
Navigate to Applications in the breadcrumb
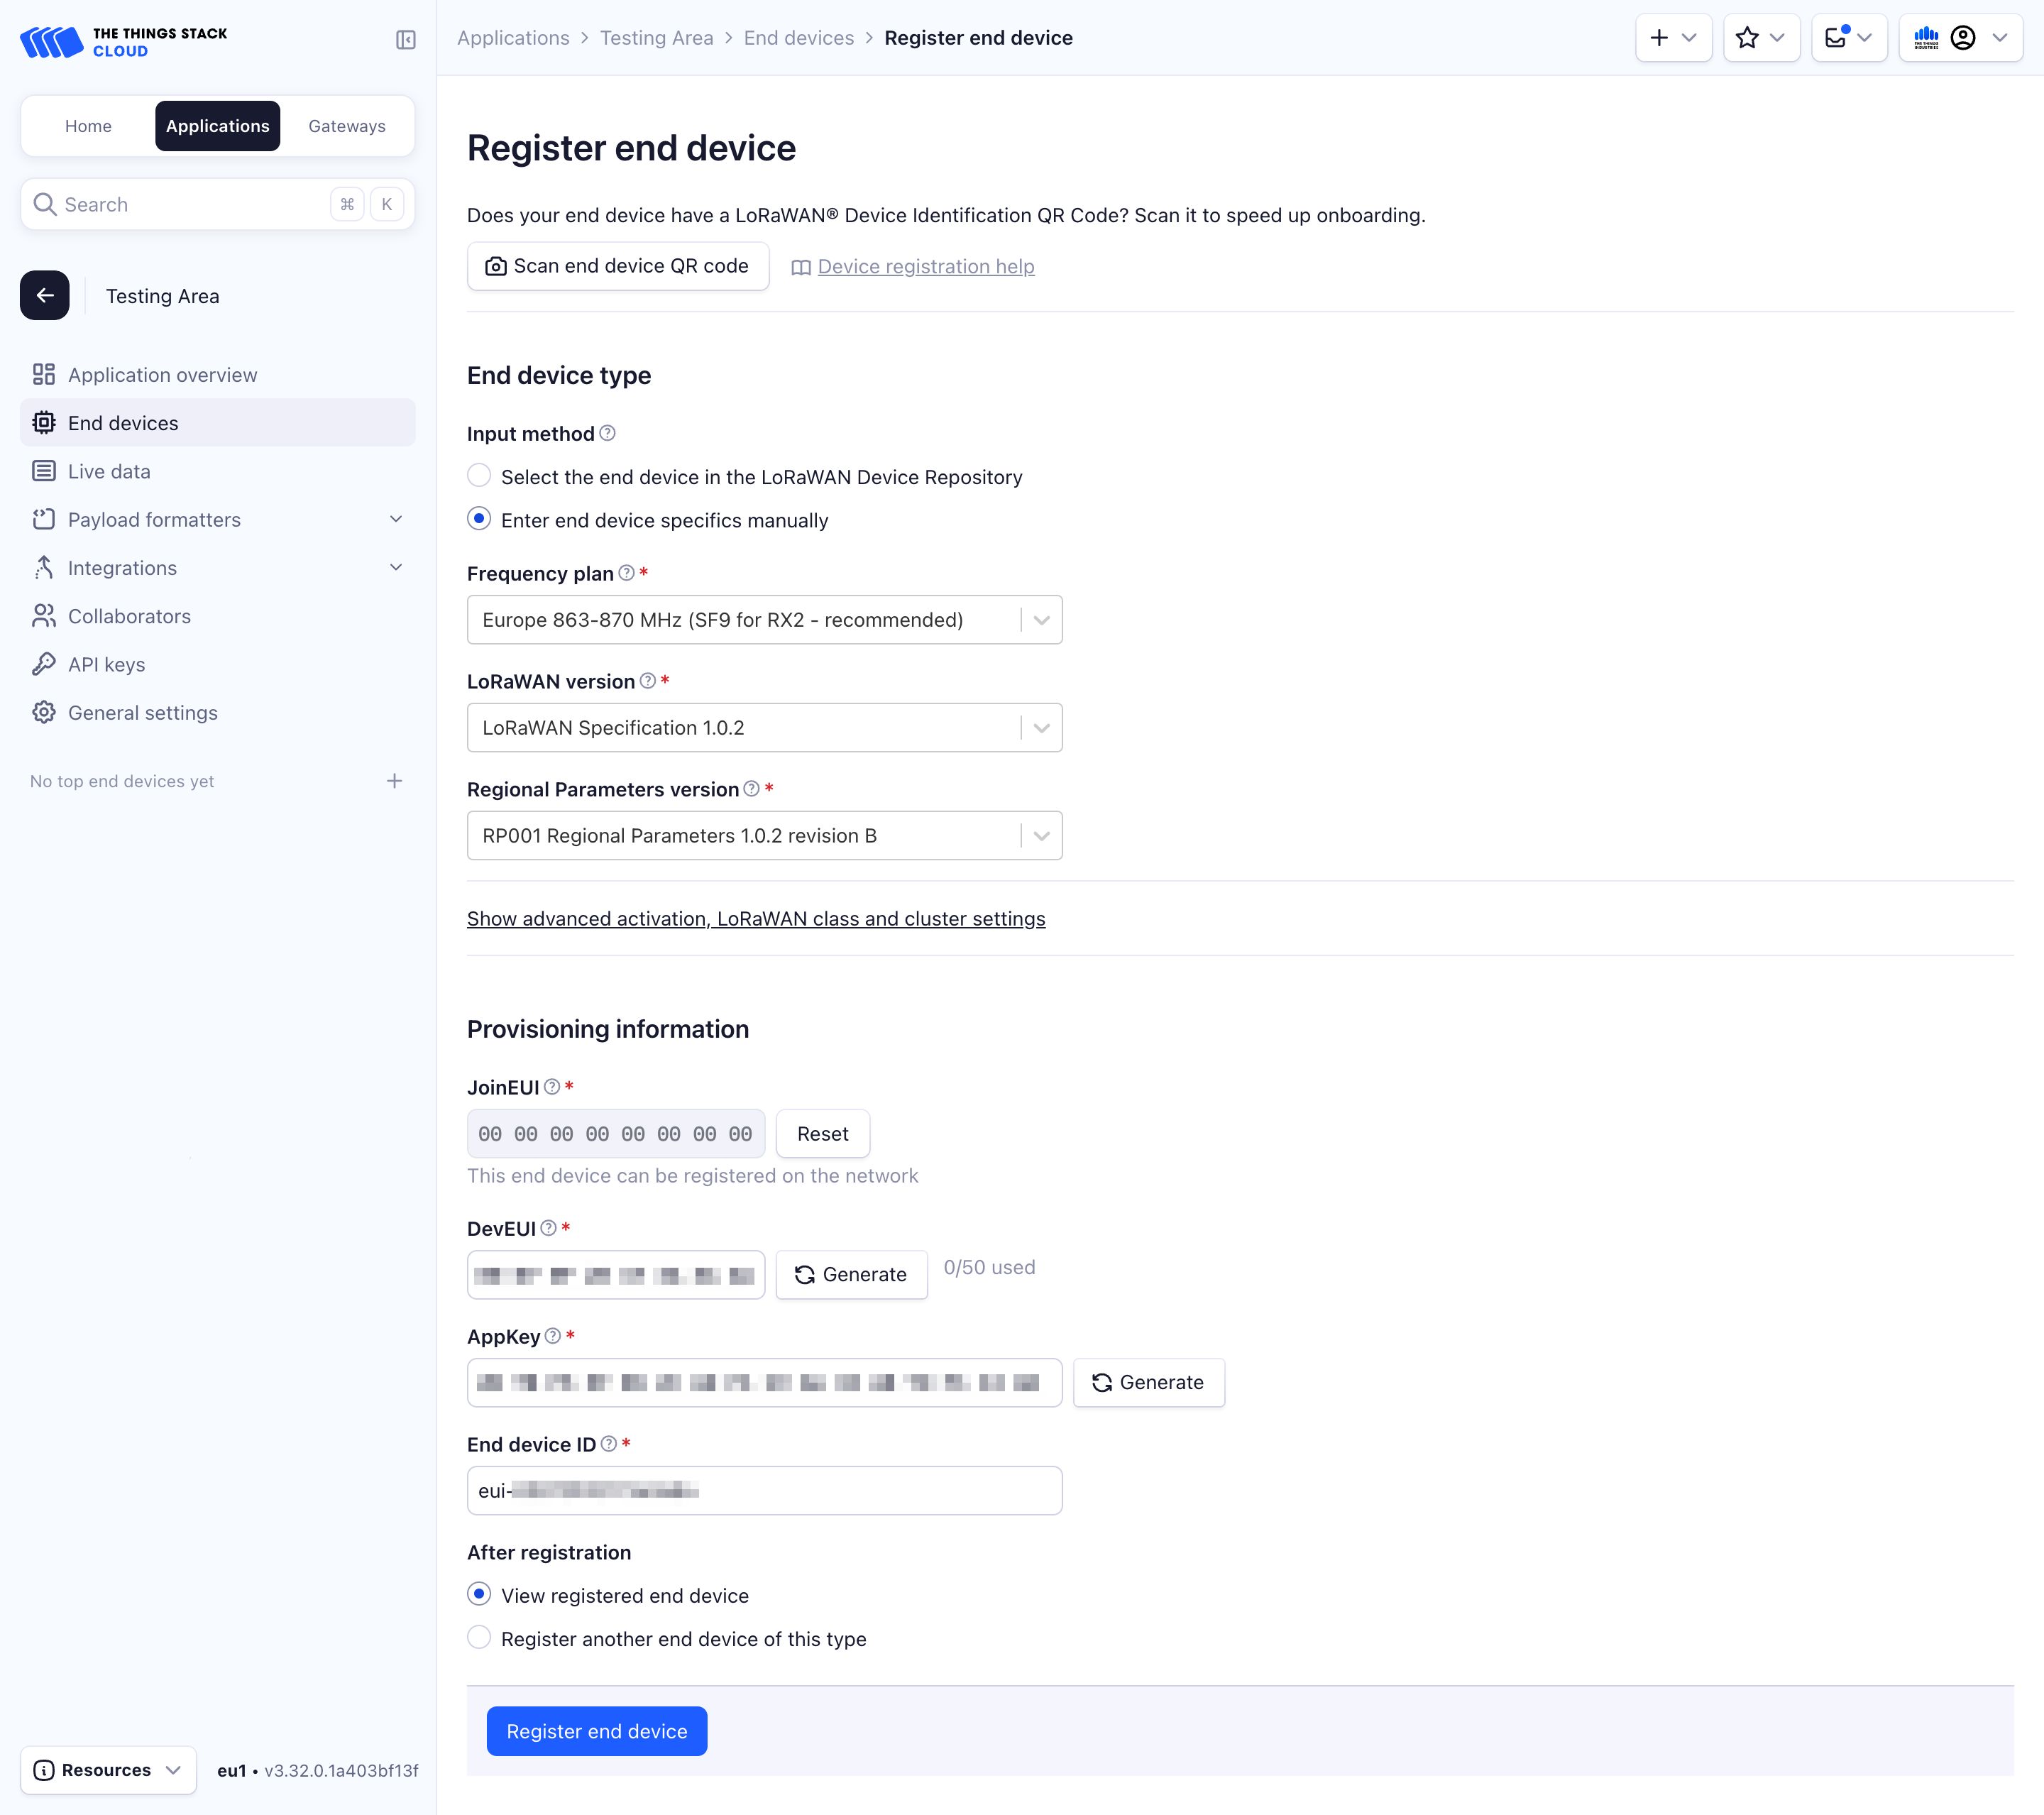[513, 37]
